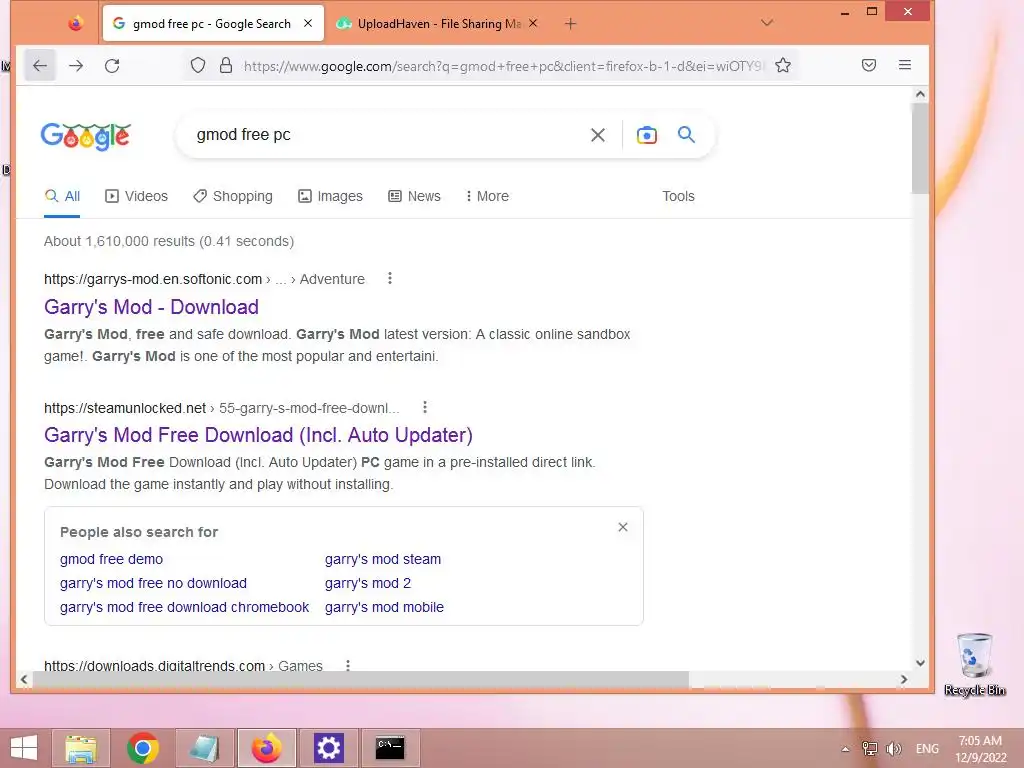Expand the More search filters menu
The image size is (1024, 768).
[x=487, y=196]
